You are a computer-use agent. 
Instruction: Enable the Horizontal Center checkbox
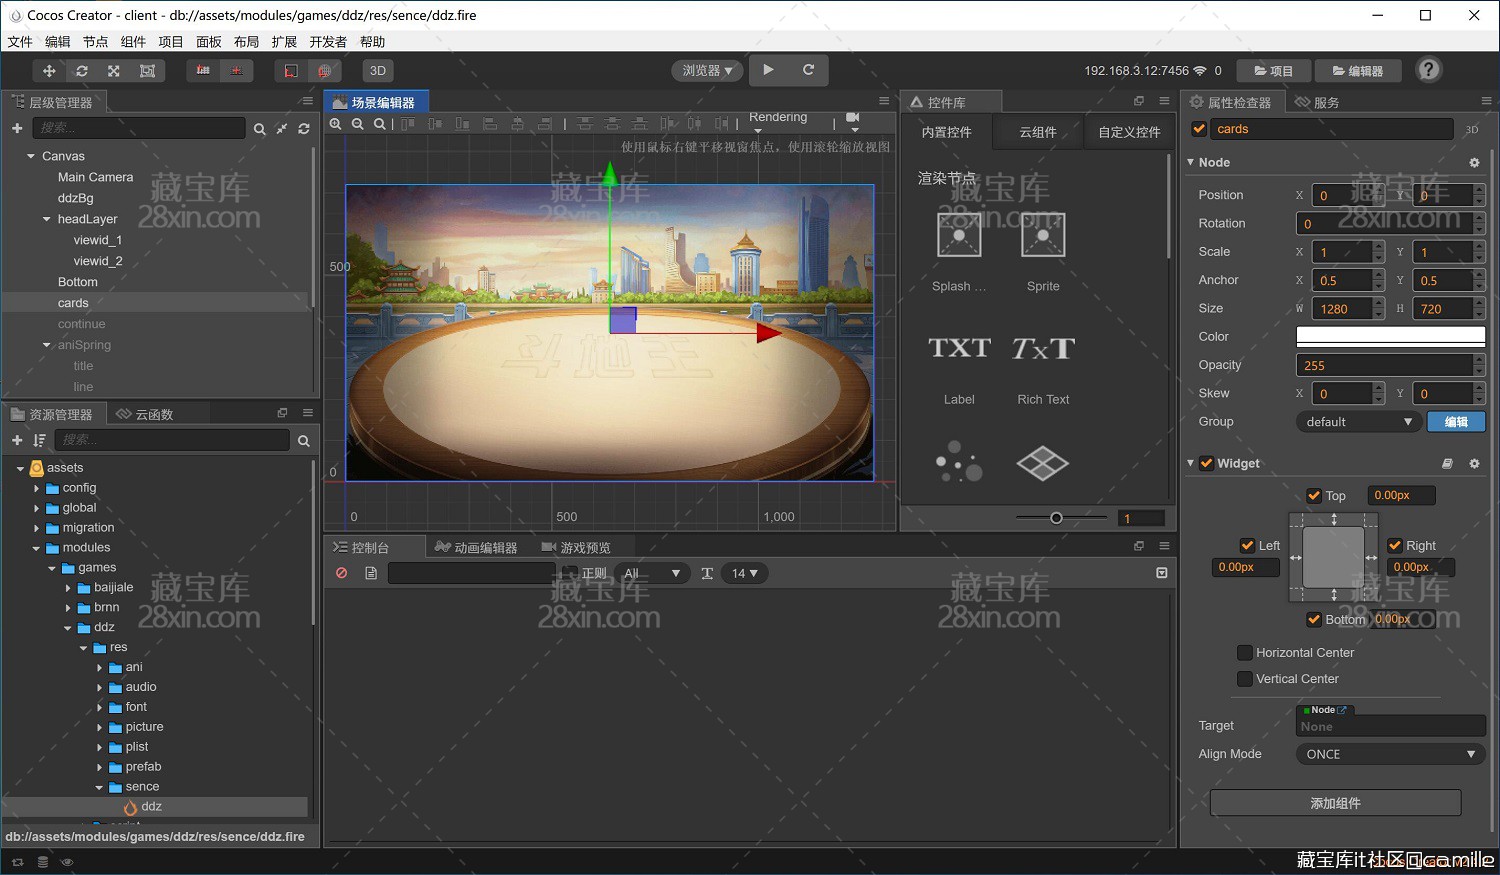[x=1245, y=652]
